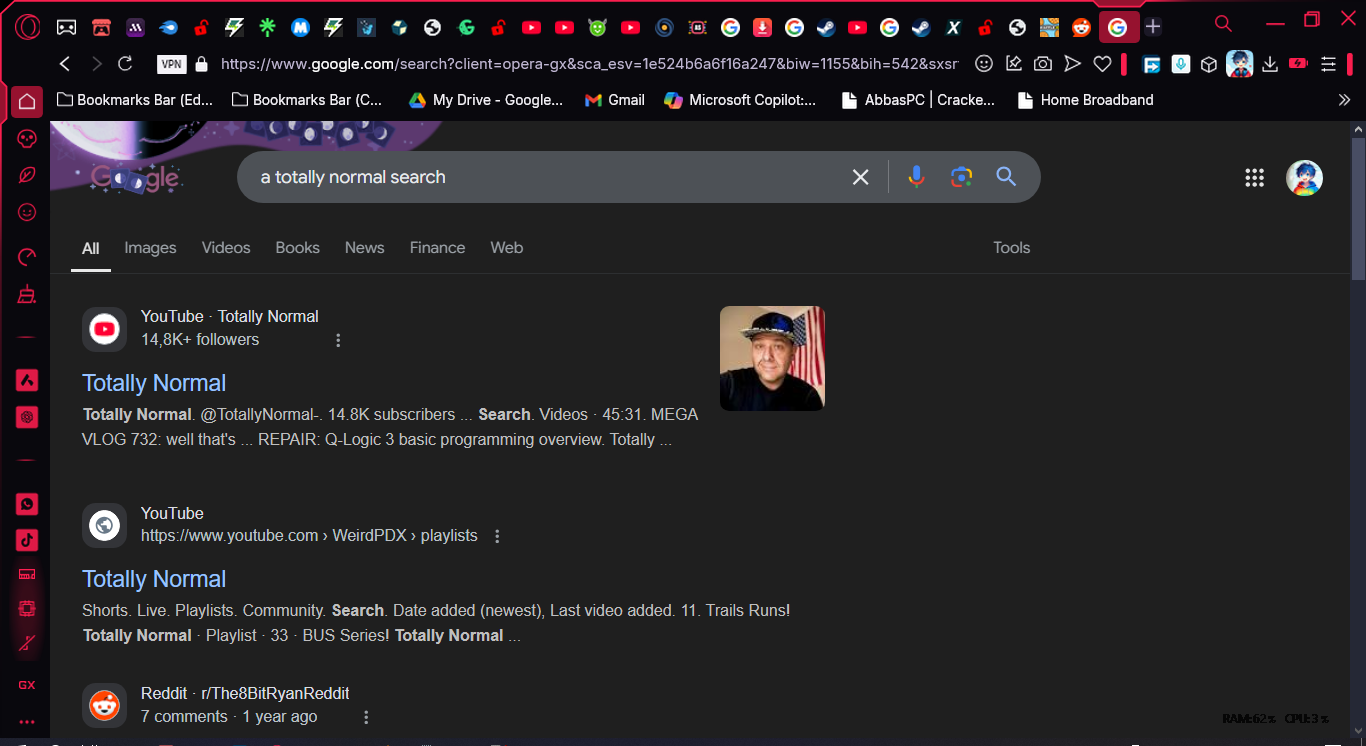This screenshot has height=746, width=1366.
Task: Switch to the News tab
Action: pyautogui.click(x=365, y=248)
